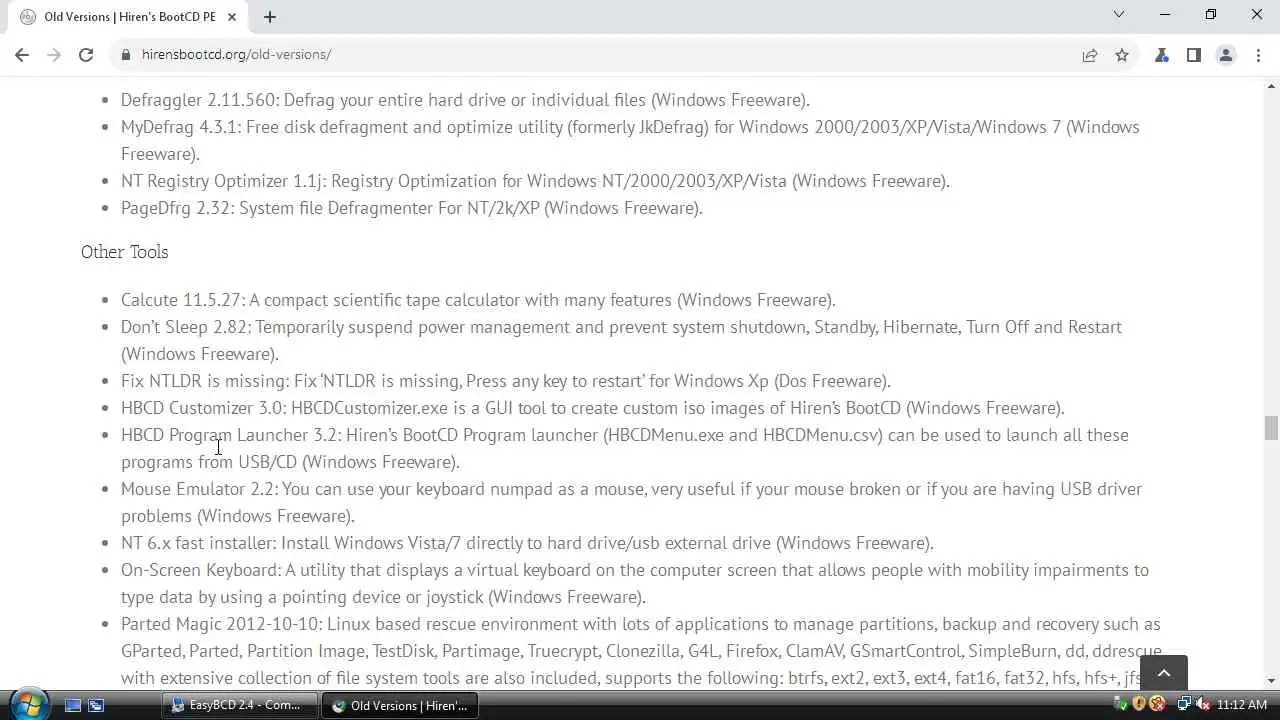Click the scrollbar up arrow

[x=1271, y=88]
